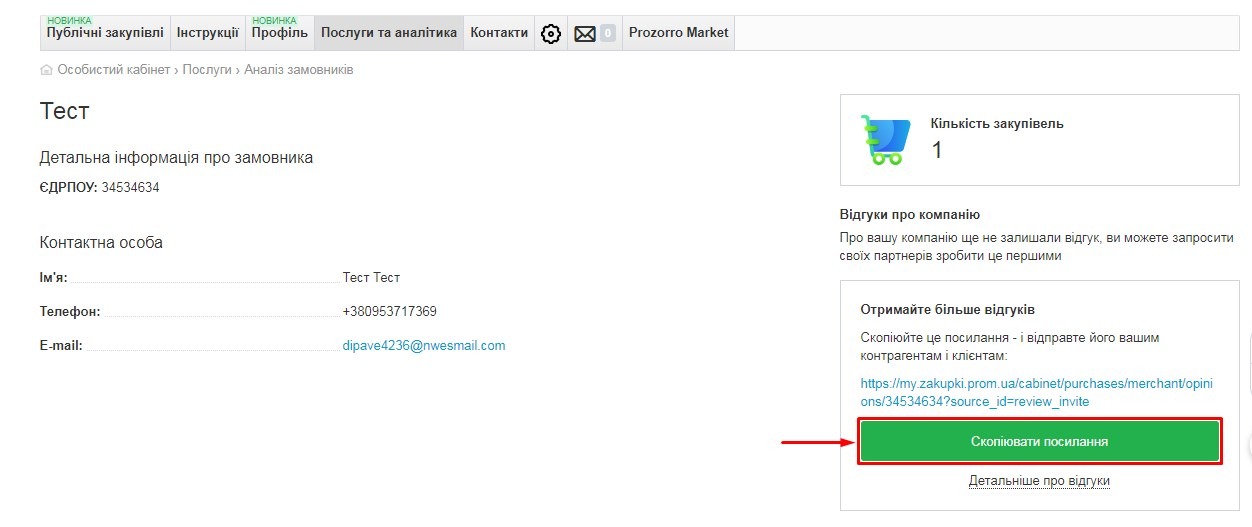Viewport: 1252px width, 527px height.
Task: Open the settings gear icon
Action: [550, 34]
